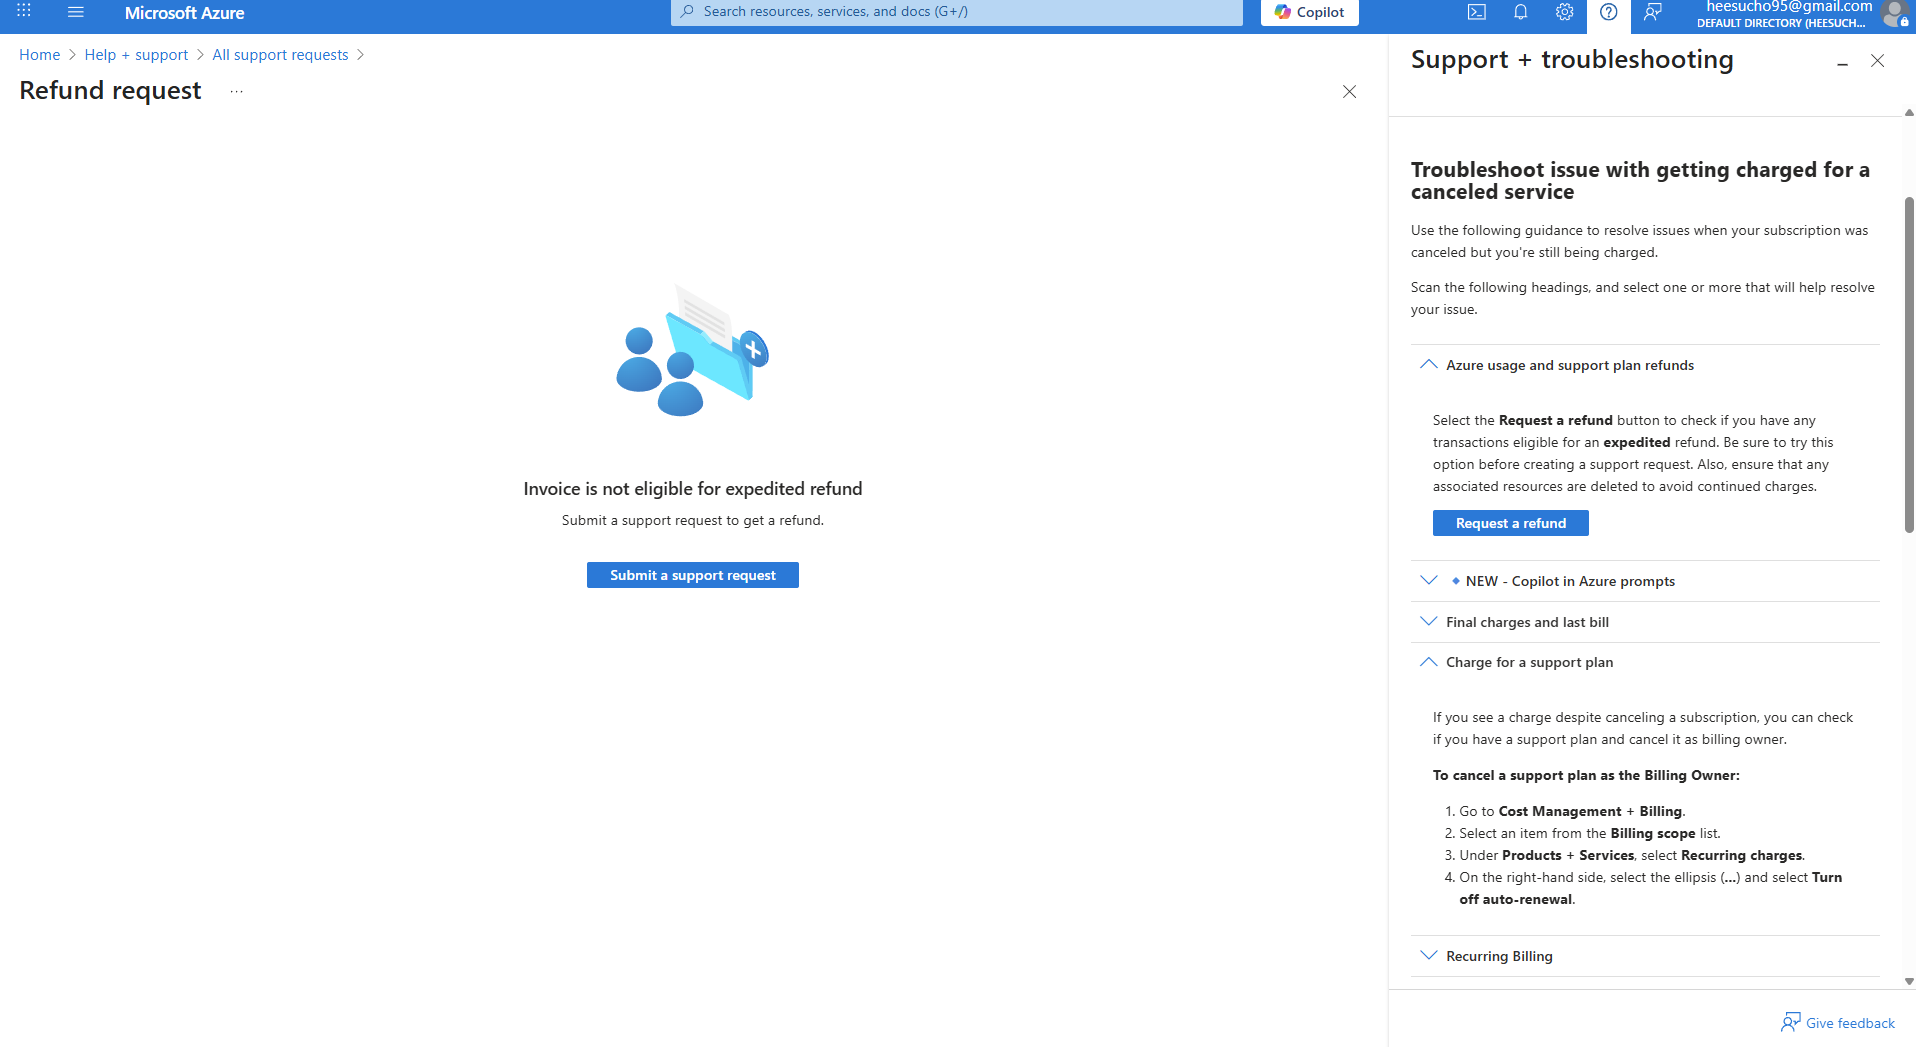Click 'Invoice is not eligible for expedited refund' message

[x=693, y=489]
